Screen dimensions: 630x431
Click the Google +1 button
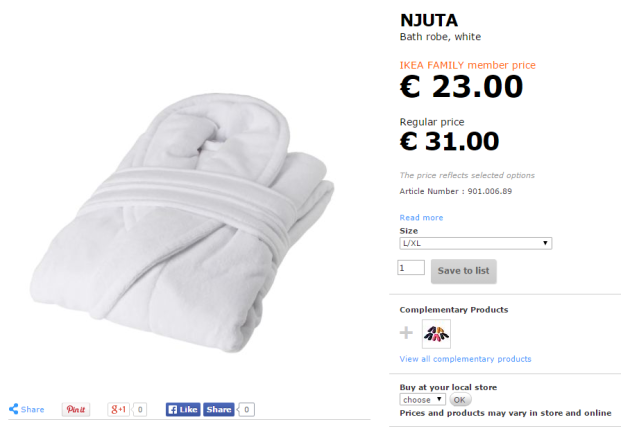coord(119,409)
